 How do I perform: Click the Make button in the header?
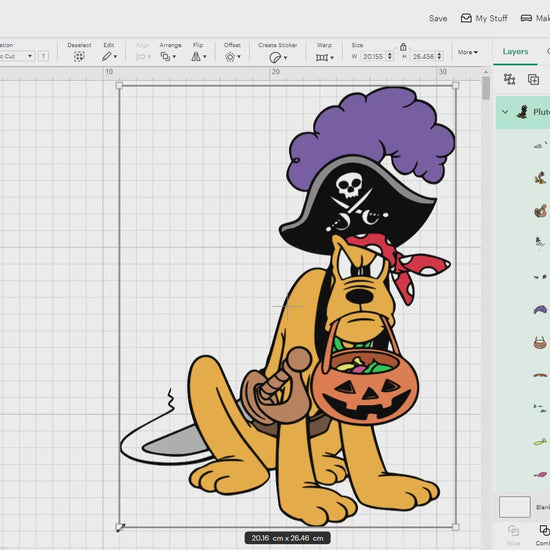click(x=535, y=18)
